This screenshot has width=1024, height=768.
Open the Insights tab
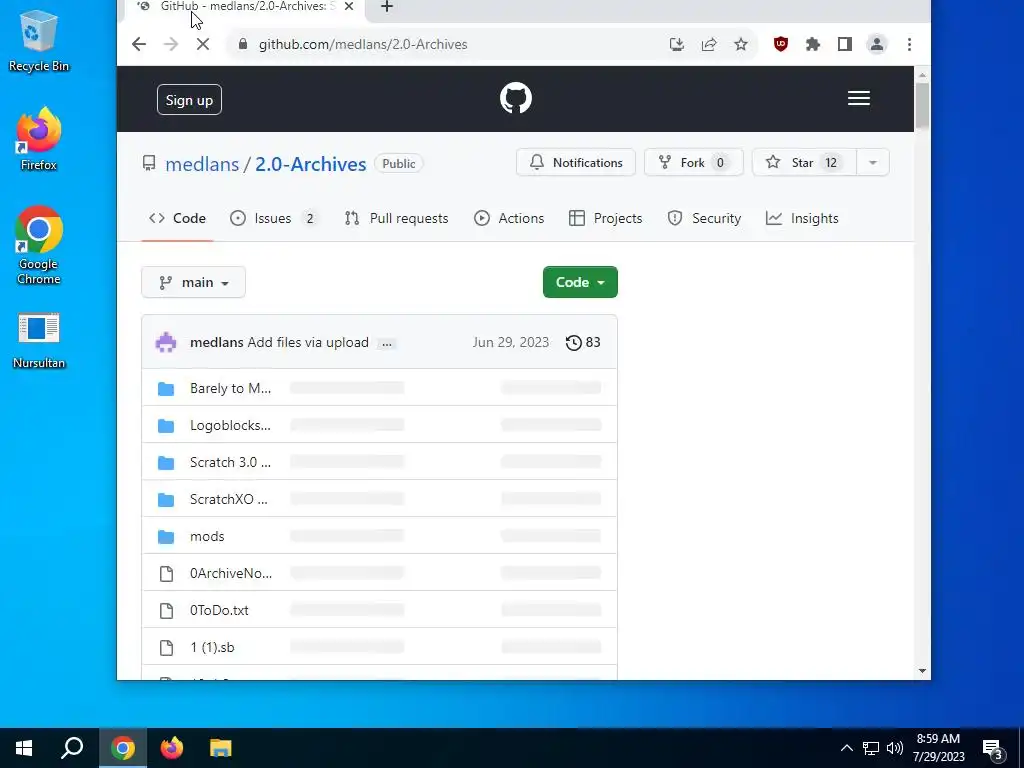(x=802, y=218)
